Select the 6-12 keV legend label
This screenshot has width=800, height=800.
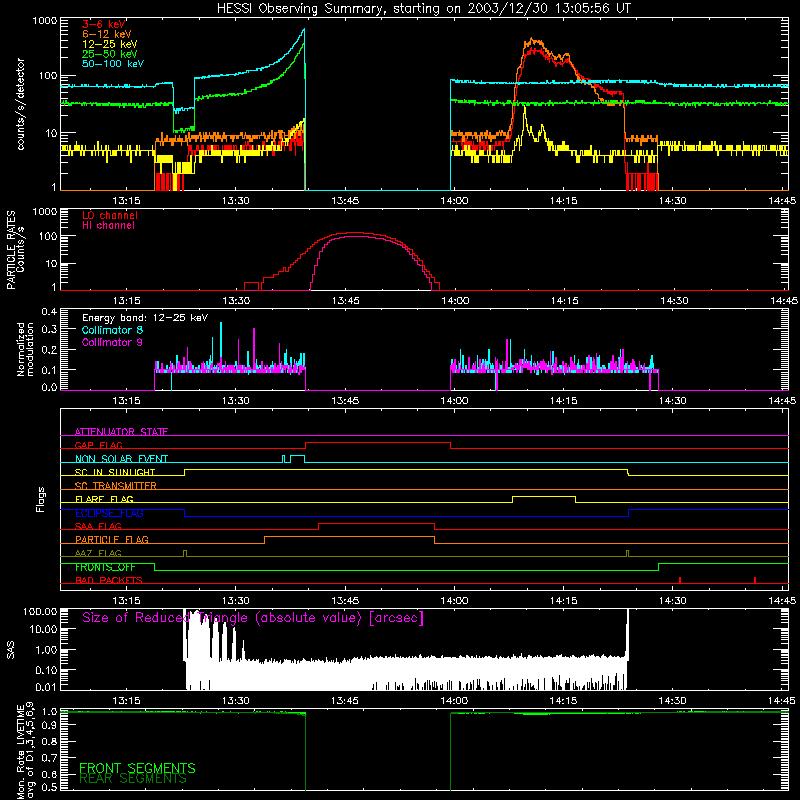coord(107,34)
